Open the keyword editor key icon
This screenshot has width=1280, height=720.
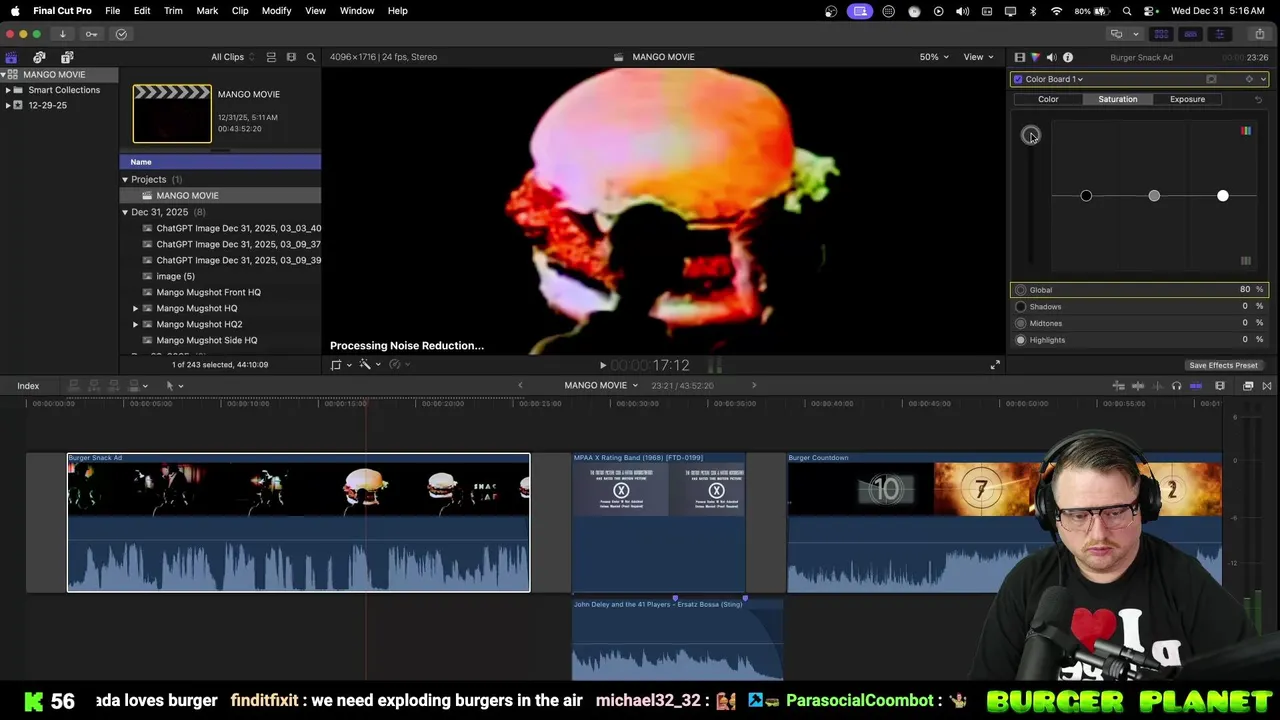[91, 34]
